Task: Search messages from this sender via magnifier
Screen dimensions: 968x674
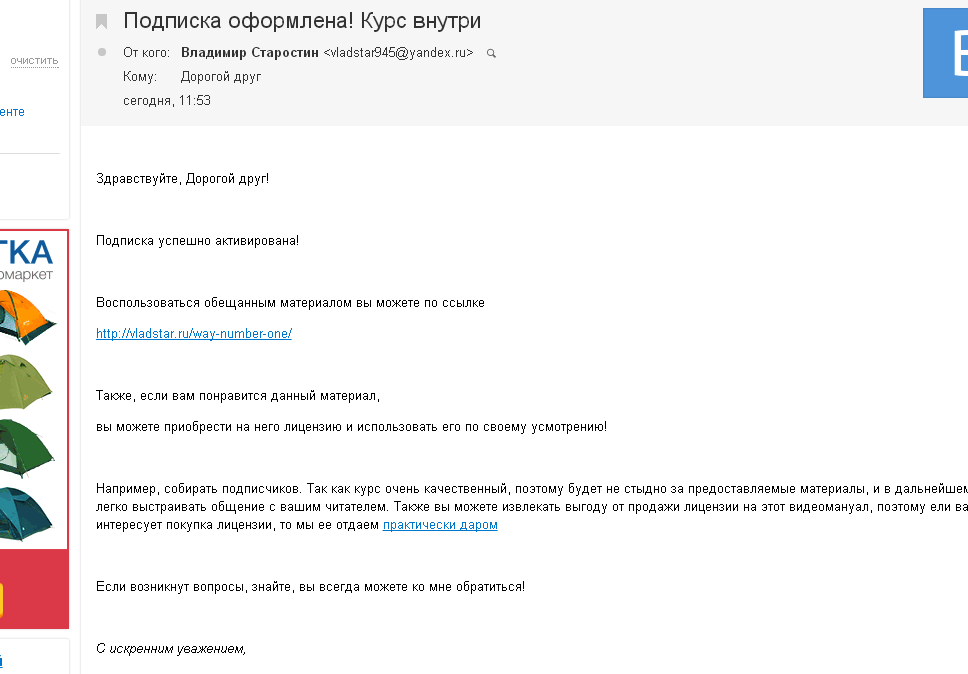Action: click(x=491, y=53)
